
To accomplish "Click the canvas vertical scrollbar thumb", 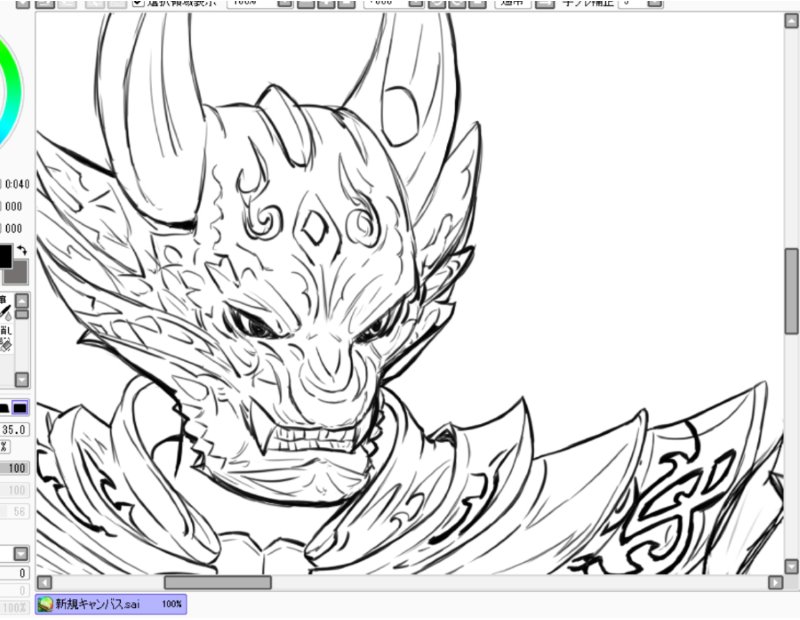I will 791,291.
